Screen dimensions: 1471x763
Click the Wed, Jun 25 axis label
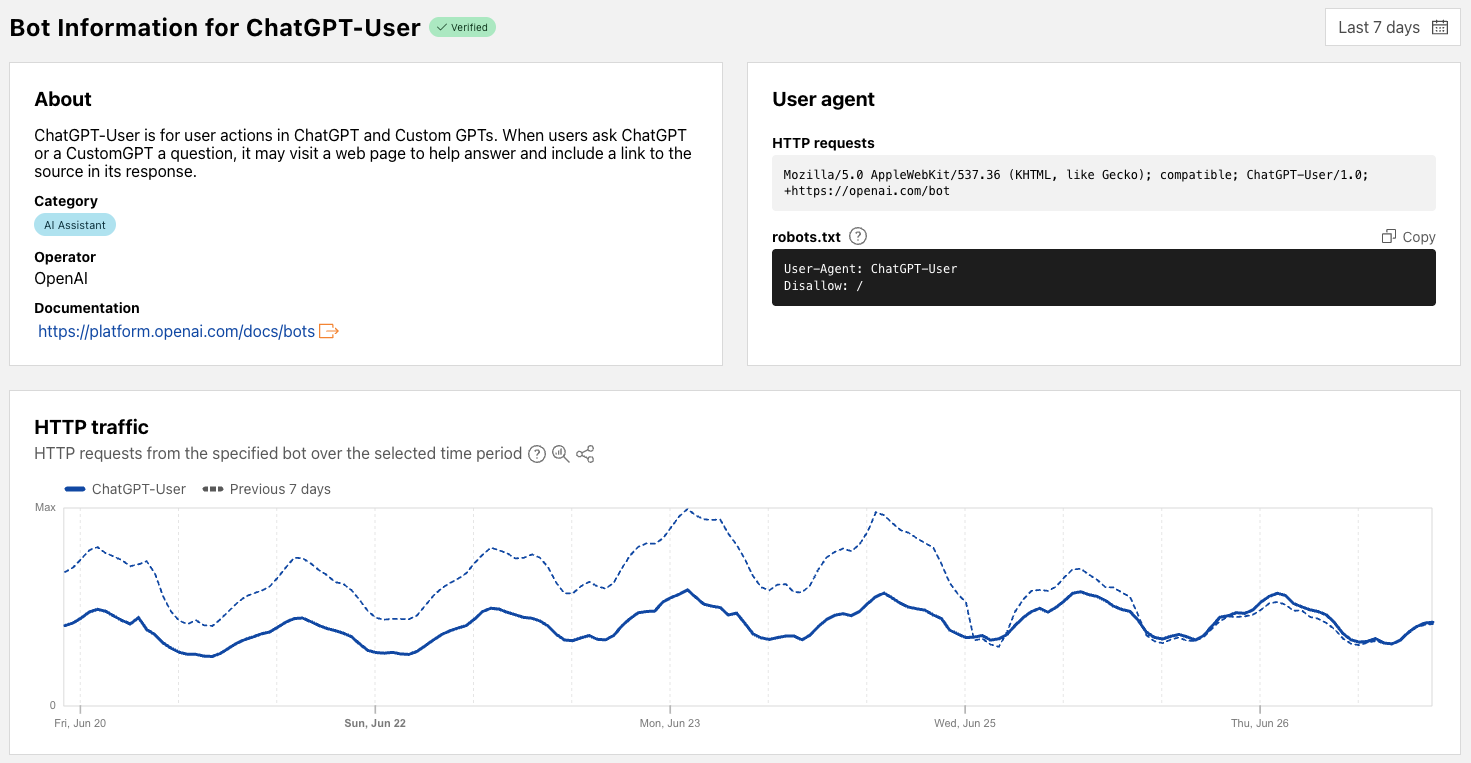[x=965, y=723]
